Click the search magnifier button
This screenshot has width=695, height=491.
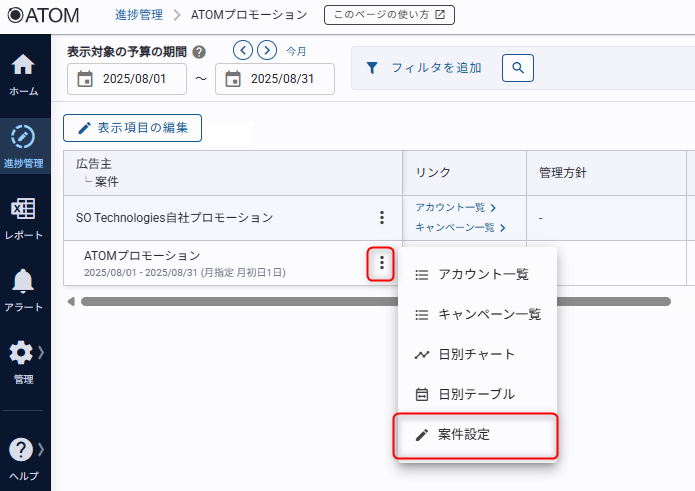coord(518,68)
